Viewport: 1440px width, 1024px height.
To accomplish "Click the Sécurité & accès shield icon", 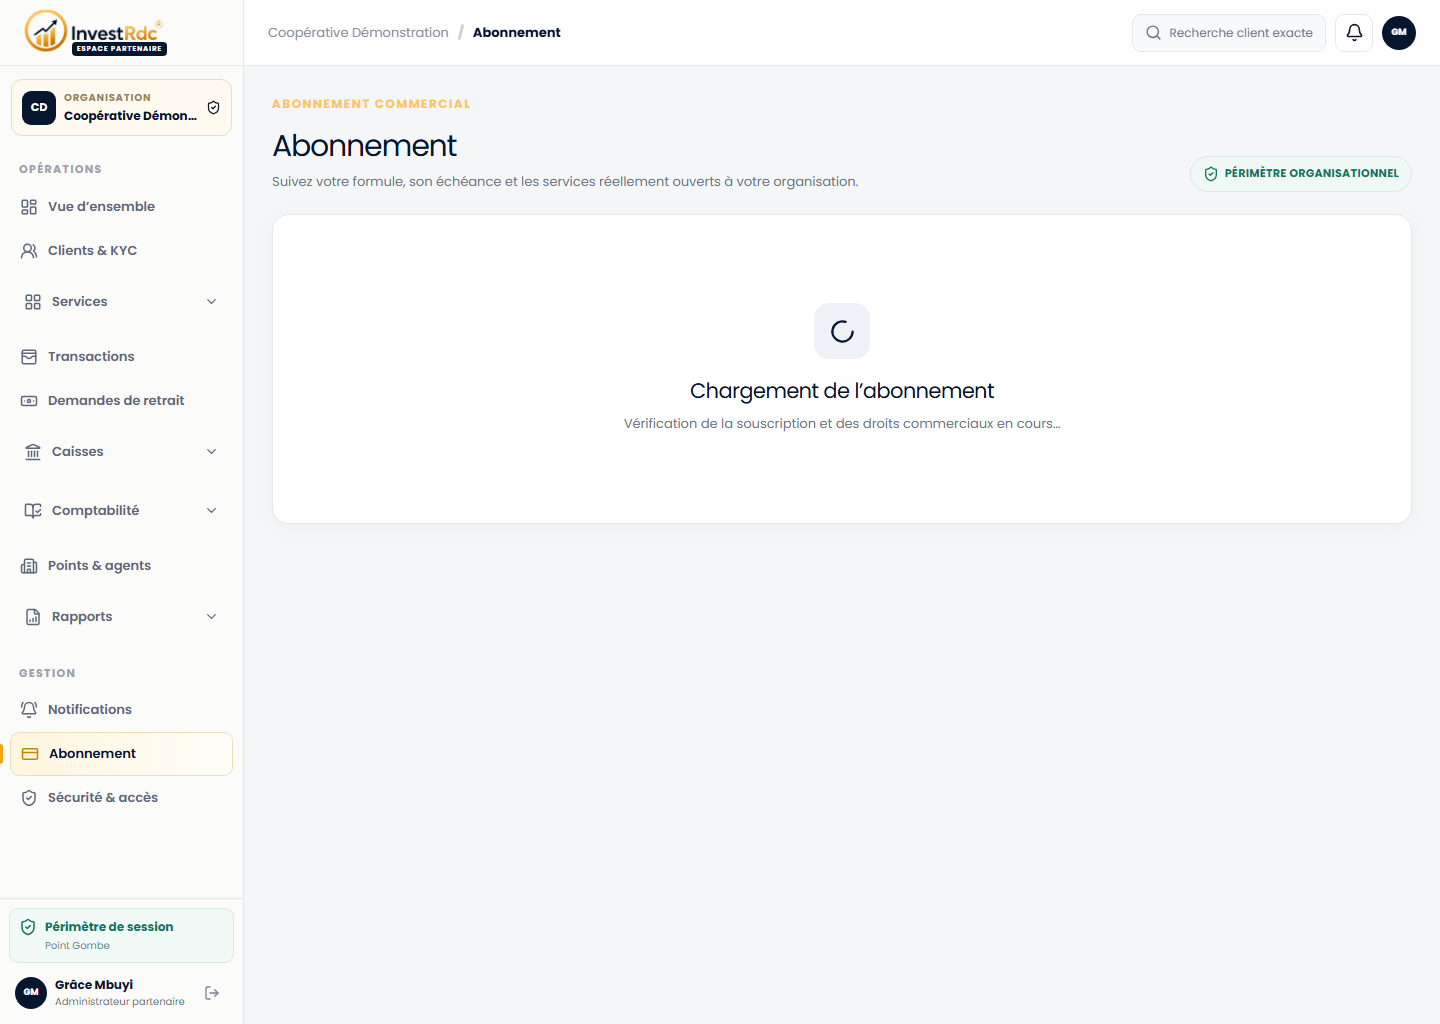I will point(29,798).
